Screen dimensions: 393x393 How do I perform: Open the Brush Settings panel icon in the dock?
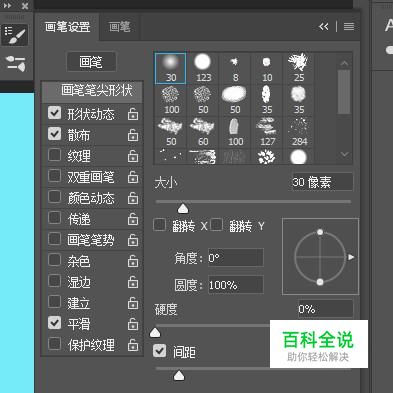(14, 35)
